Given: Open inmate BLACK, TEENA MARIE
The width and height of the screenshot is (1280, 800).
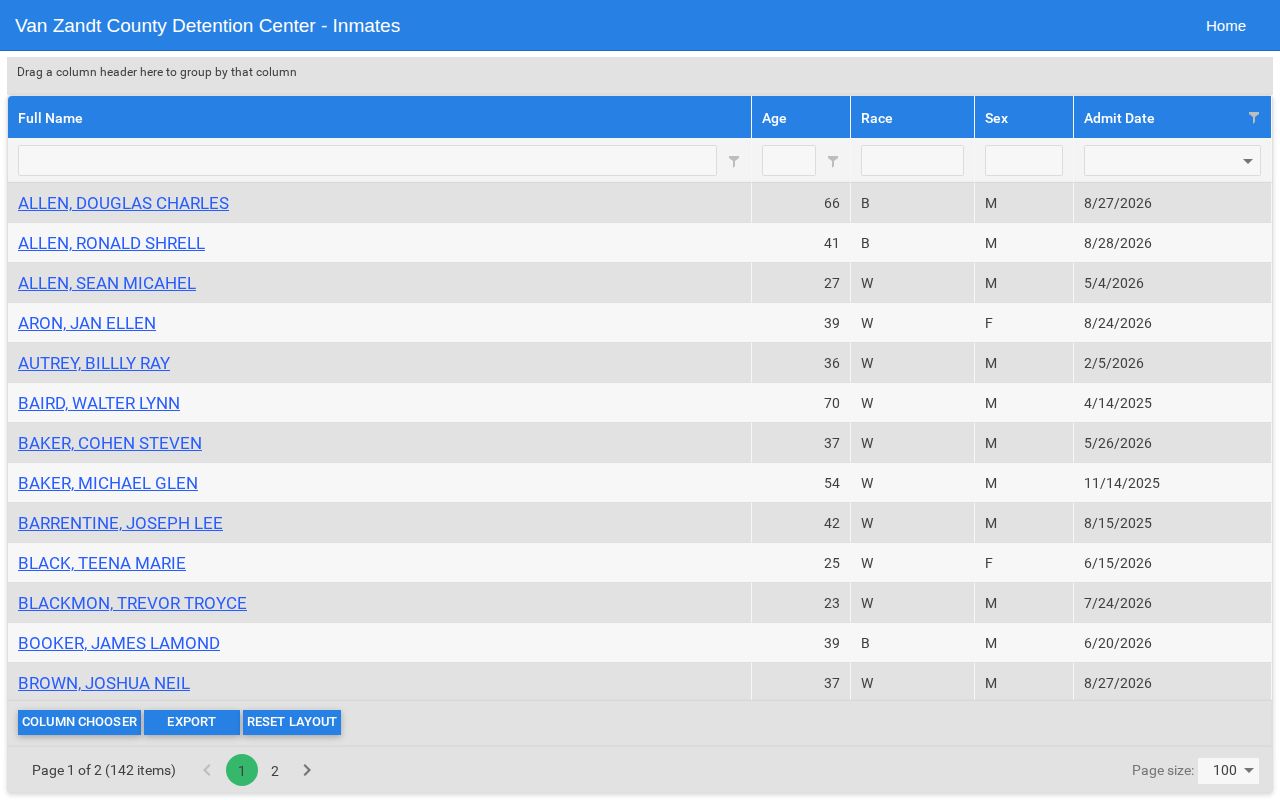Looking at the screenshot, I should pyautogui.click(x=102, y=563).
